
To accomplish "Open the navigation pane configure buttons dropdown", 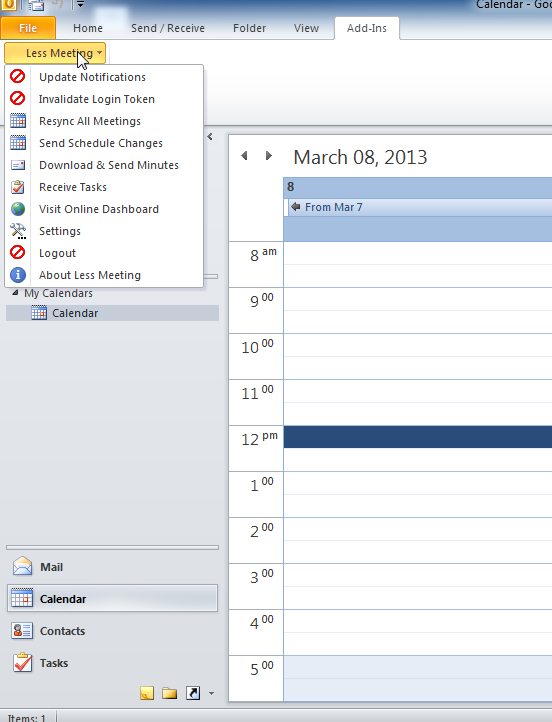I will (x=211, y=693).
